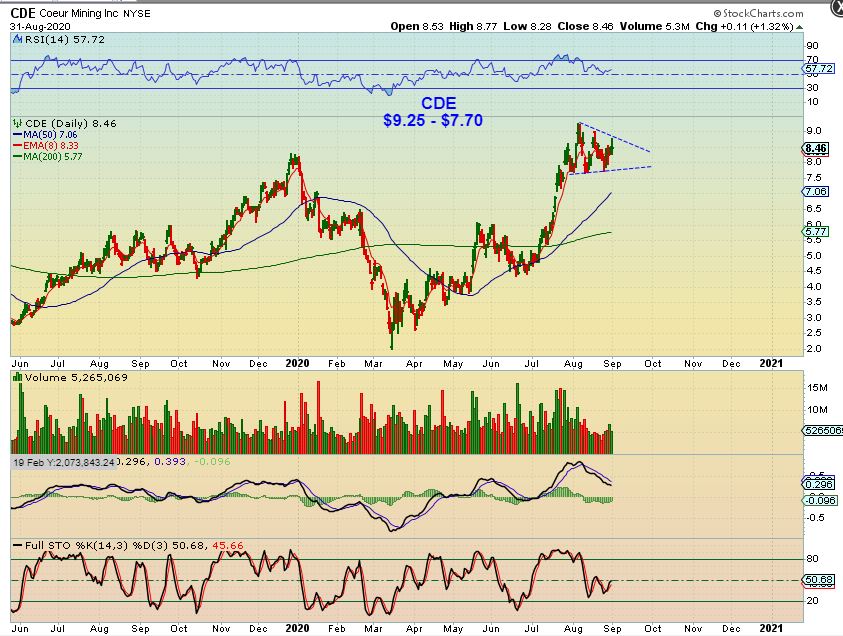
Task: Click Apr on the price chart date axis
Action: click(x=414, y=364)
